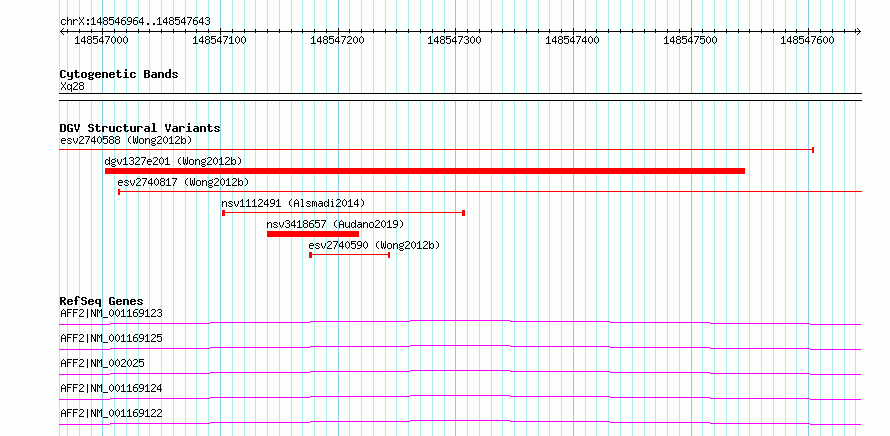Open transcript label AFF2|NM_001169125
This screenshot has height=436, width=890.
[111, 338]
